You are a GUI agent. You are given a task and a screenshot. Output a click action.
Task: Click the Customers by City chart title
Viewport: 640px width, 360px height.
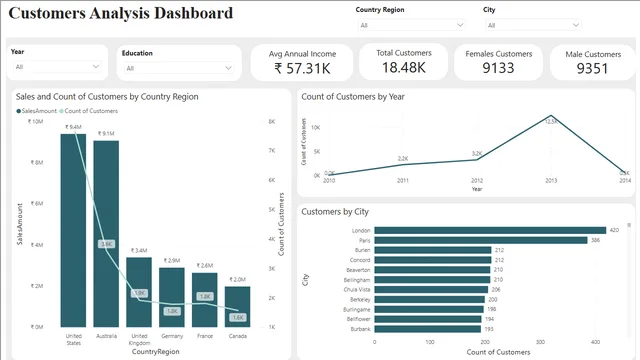click(x=335, y=211)
